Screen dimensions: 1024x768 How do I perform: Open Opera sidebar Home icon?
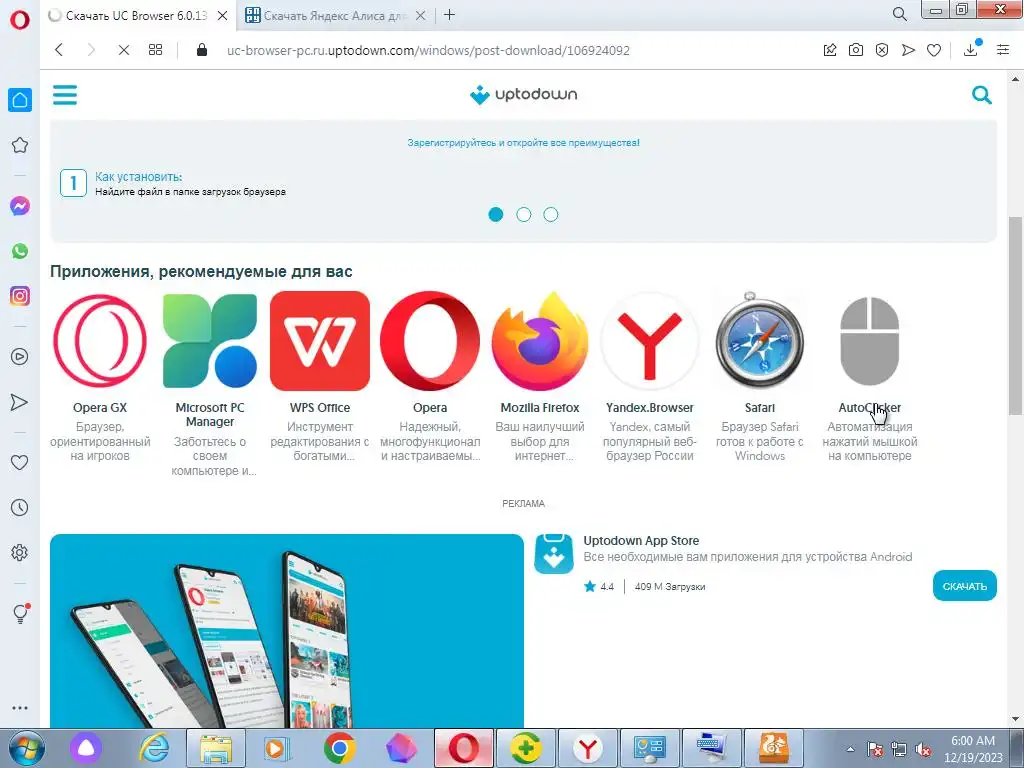coord(20,100)
